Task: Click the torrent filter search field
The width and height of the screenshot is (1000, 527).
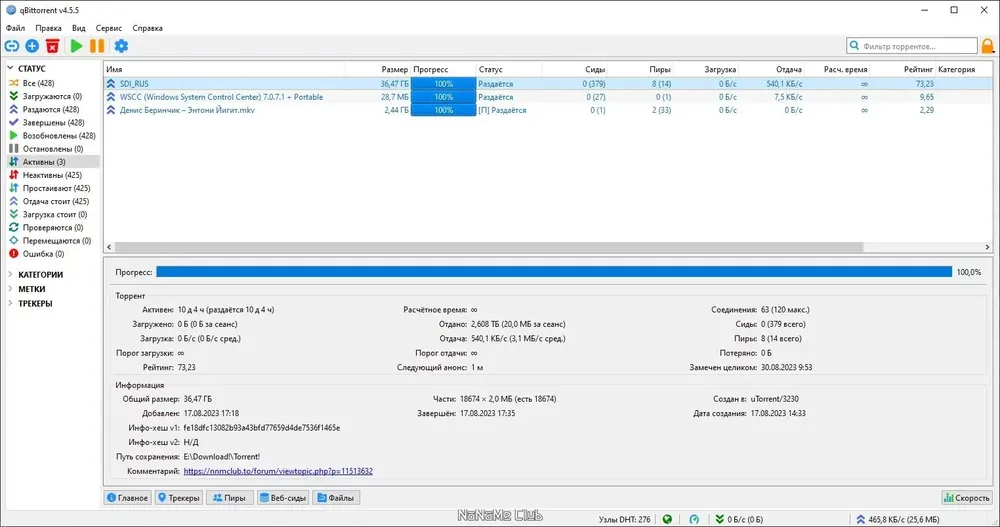Action: click(x=912, y=46)
